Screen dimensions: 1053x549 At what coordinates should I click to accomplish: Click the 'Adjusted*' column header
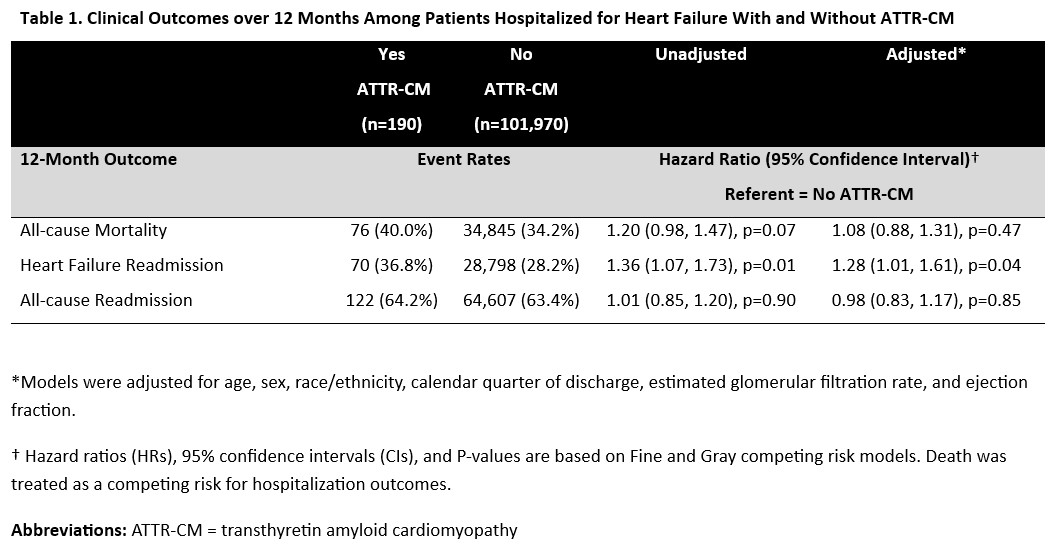[x=925, y=54]
